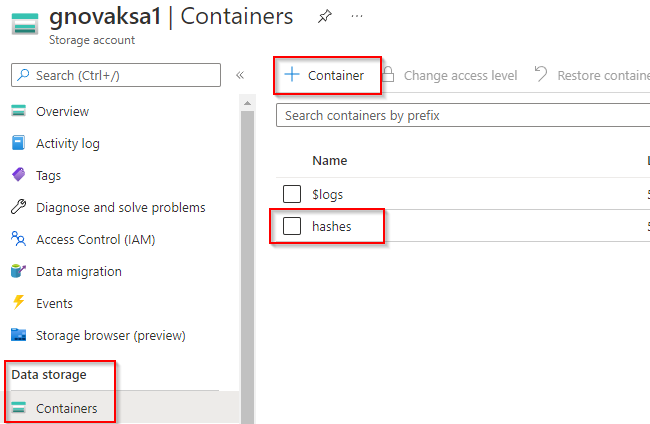650x424 pixels.
Task: Click the Diagnose and solve problems wrench icon
Action: (18, 207)
